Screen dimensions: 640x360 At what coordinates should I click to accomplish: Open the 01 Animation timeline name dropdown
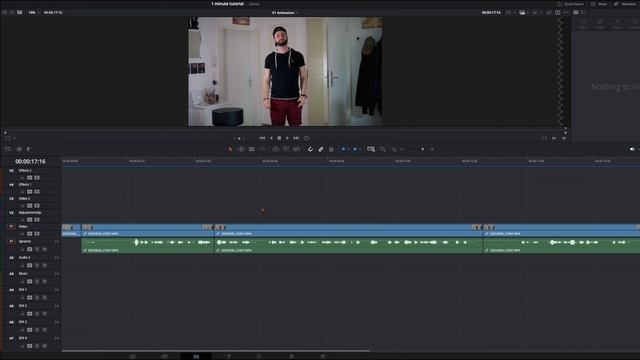[285, 13]
